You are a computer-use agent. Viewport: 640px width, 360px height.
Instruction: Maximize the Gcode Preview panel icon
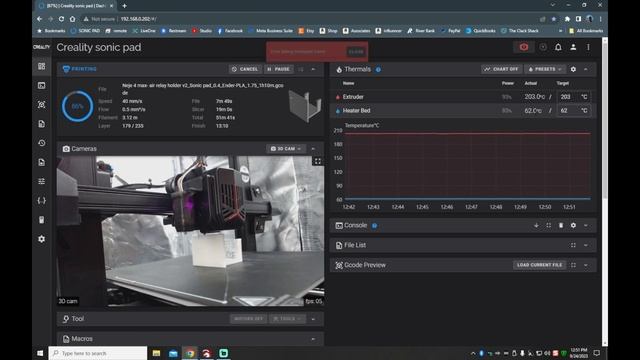(x=573, y=265)
